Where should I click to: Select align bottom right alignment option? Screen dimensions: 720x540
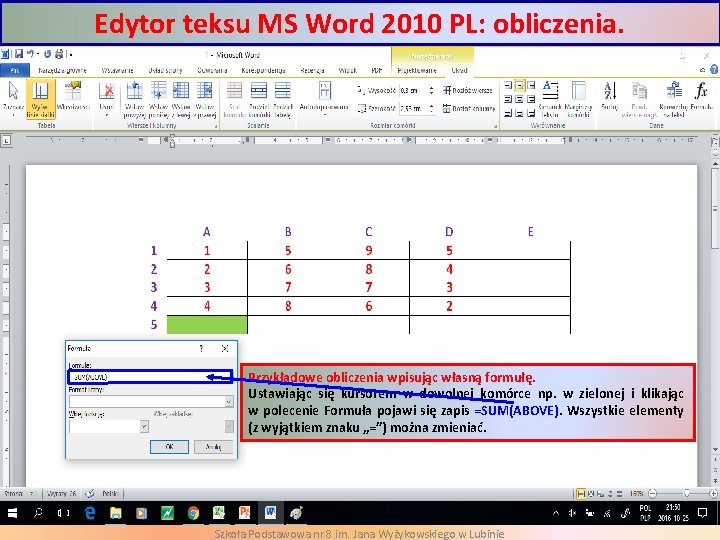click(x=531, y=113)
